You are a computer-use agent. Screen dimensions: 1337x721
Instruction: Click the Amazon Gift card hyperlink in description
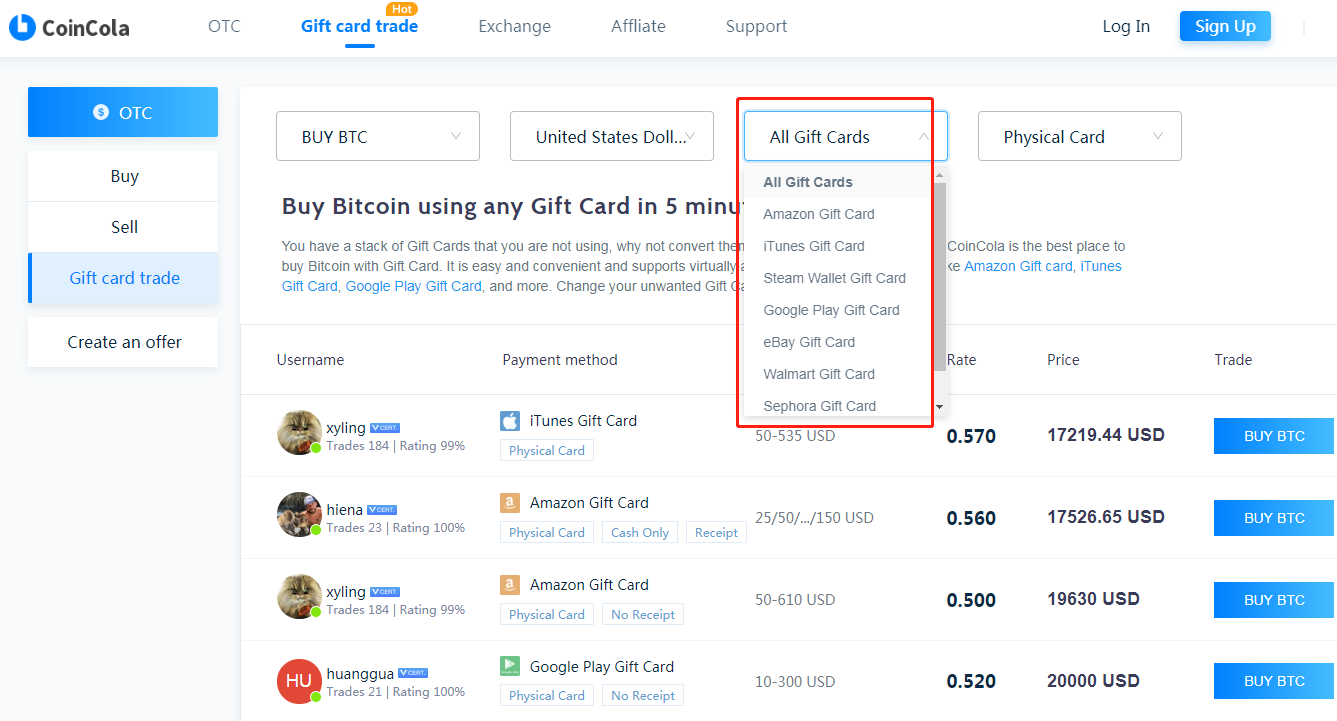coord(1018,266)
